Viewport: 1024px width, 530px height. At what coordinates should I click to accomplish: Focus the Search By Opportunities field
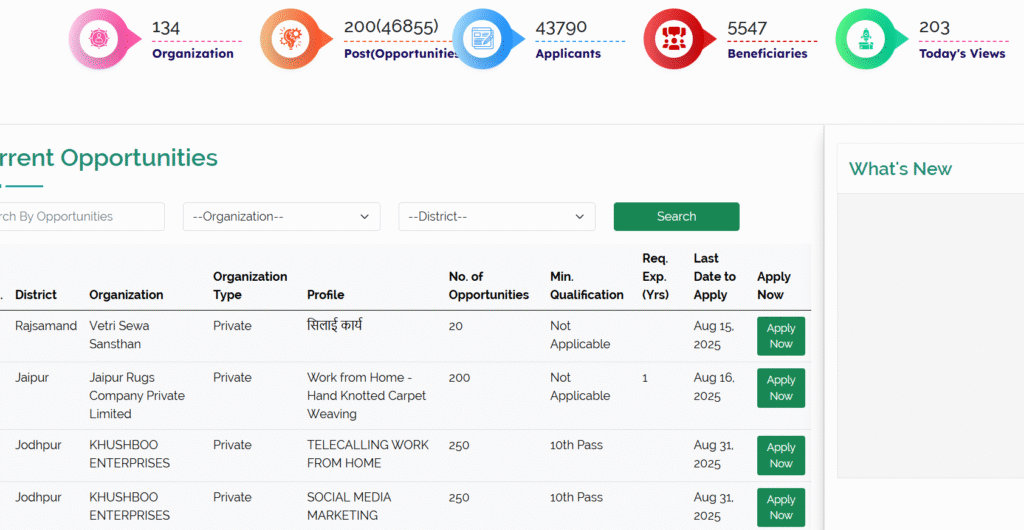(81, 216)
